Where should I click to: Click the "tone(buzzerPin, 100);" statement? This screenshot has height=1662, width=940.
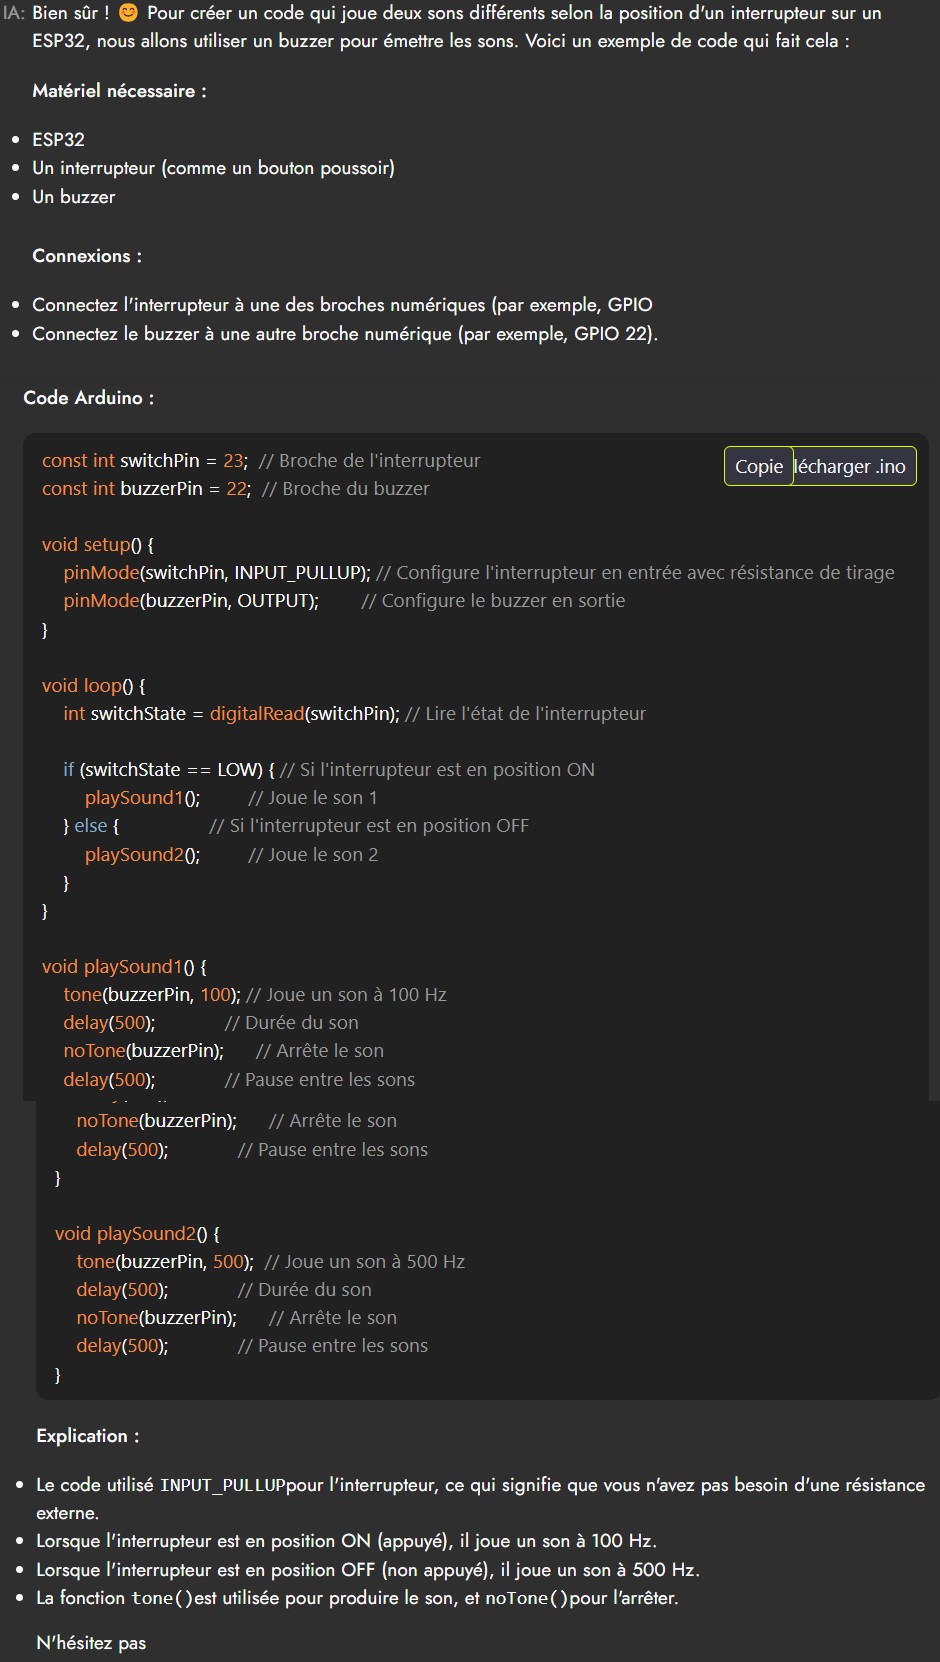click(152, 995)
